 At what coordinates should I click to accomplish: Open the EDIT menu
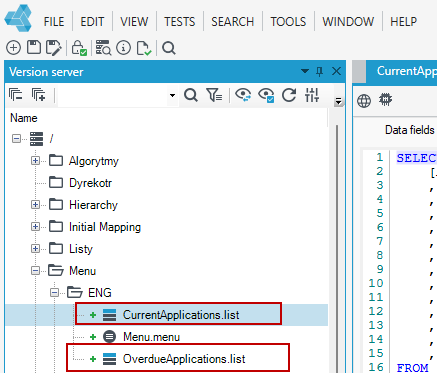92,22
